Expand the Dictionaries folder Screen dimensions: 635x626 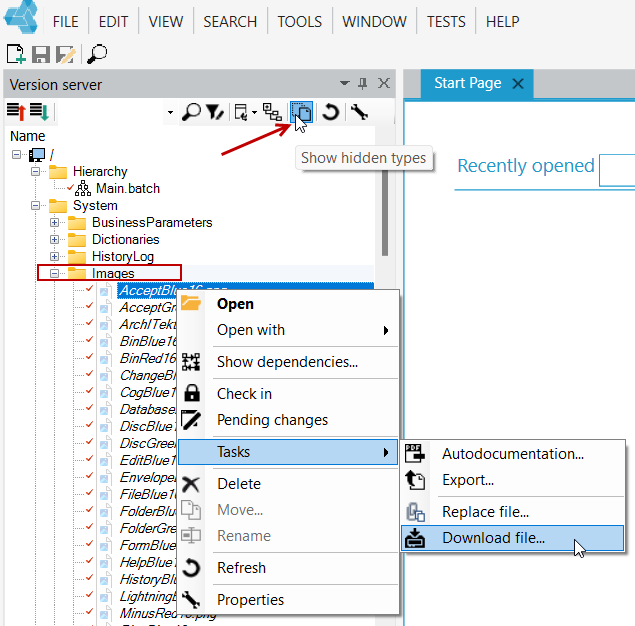pyautogui.click(x=54, y=239)
